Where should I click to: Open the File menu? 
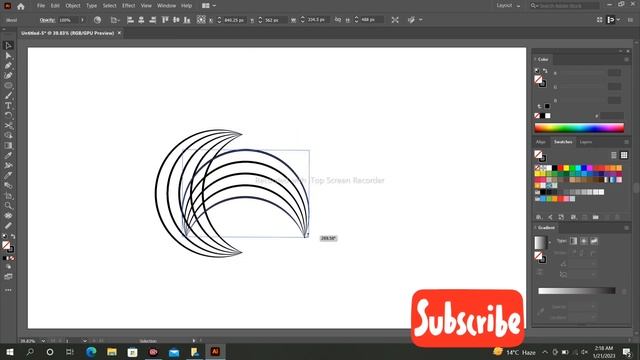pos(41,6)
